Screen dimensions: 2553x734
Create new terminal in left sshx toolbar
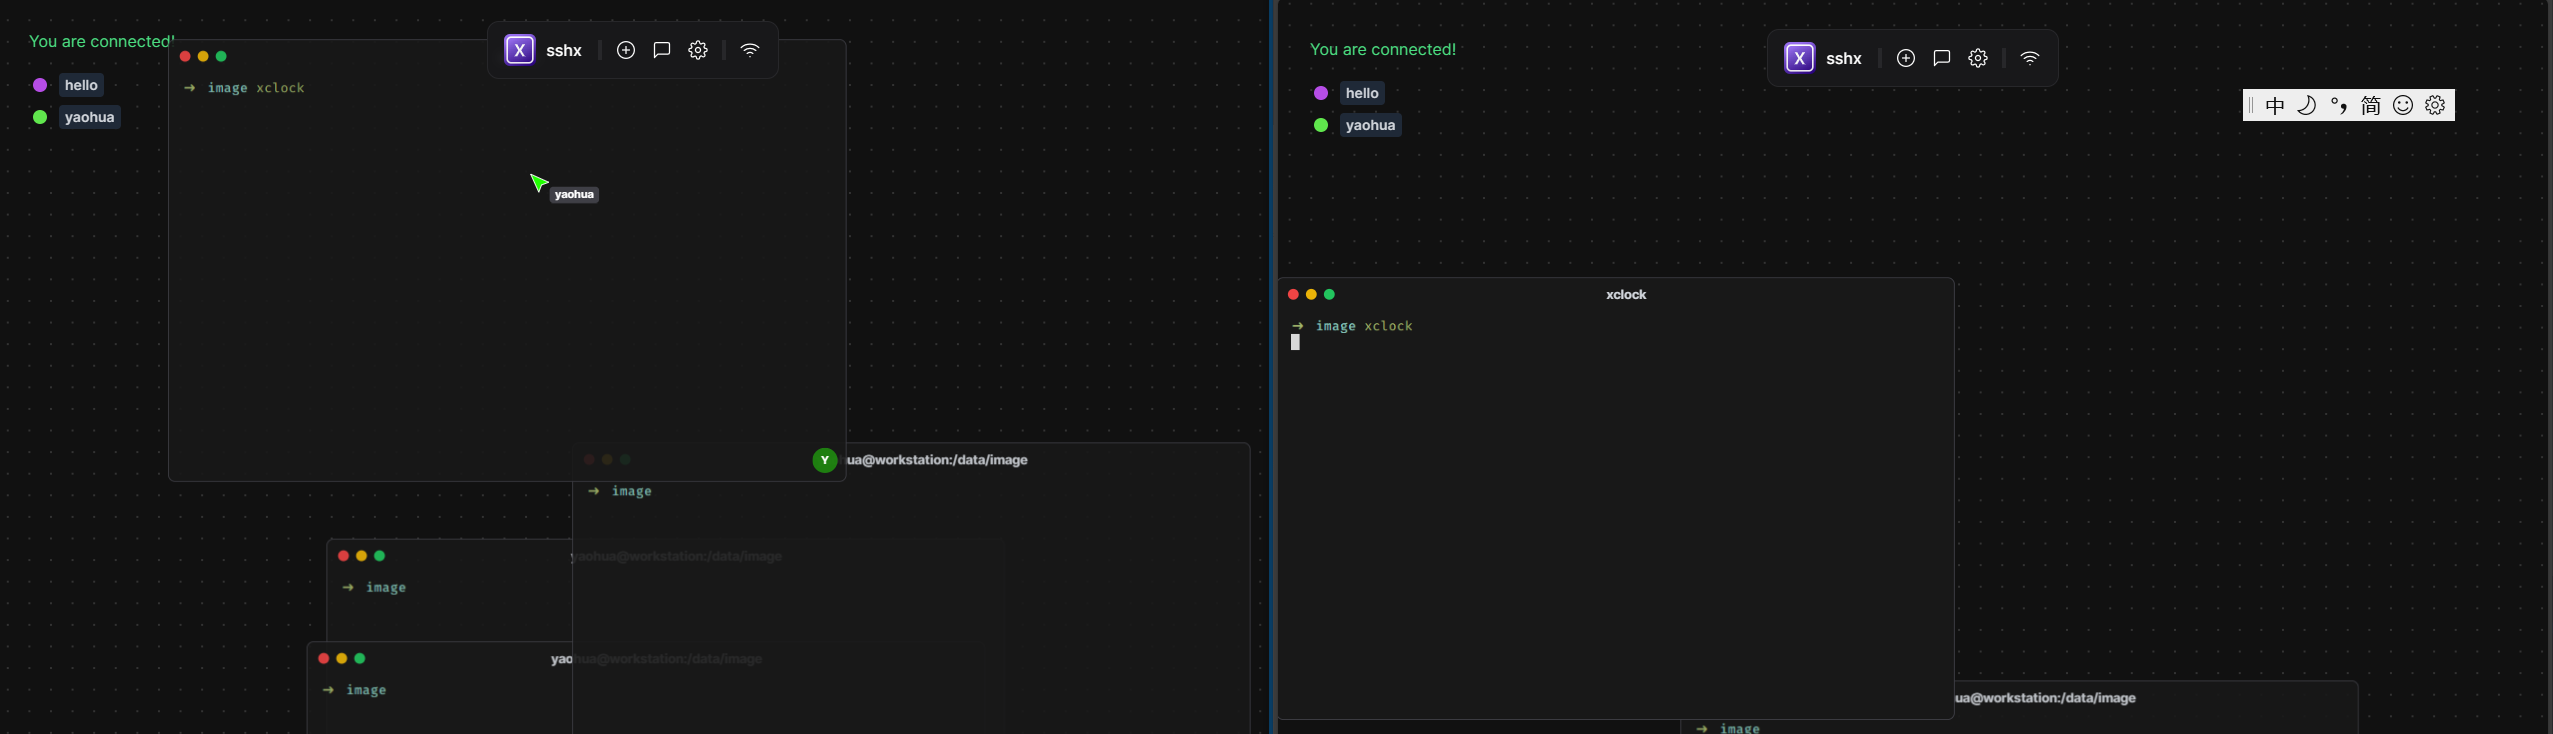click(x=626, y=50)
